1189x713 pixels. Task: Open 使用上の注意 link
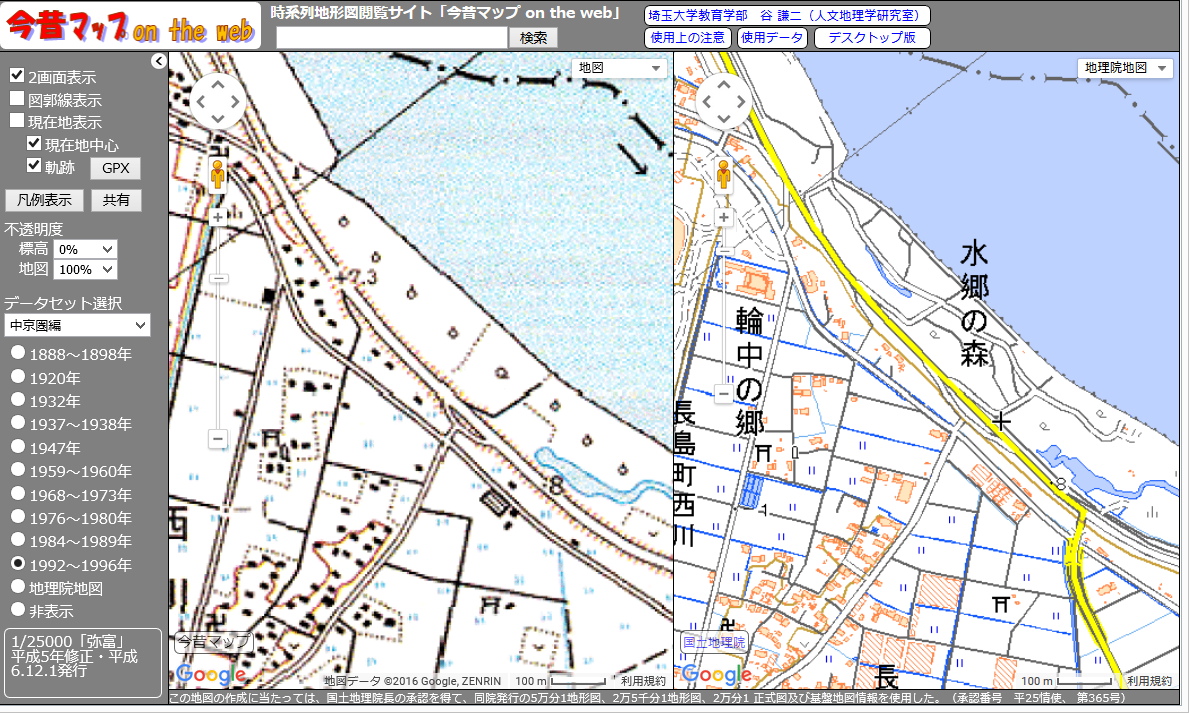688,37
